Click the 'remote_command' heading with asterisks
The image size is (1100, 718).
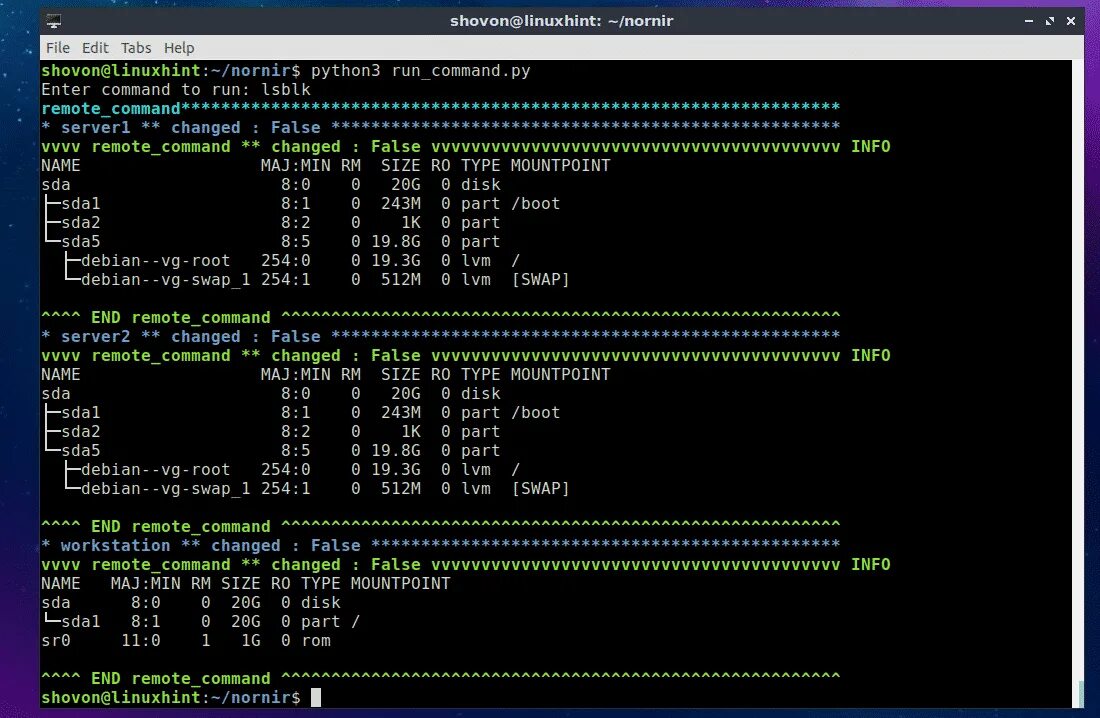(x=441, y=109)
